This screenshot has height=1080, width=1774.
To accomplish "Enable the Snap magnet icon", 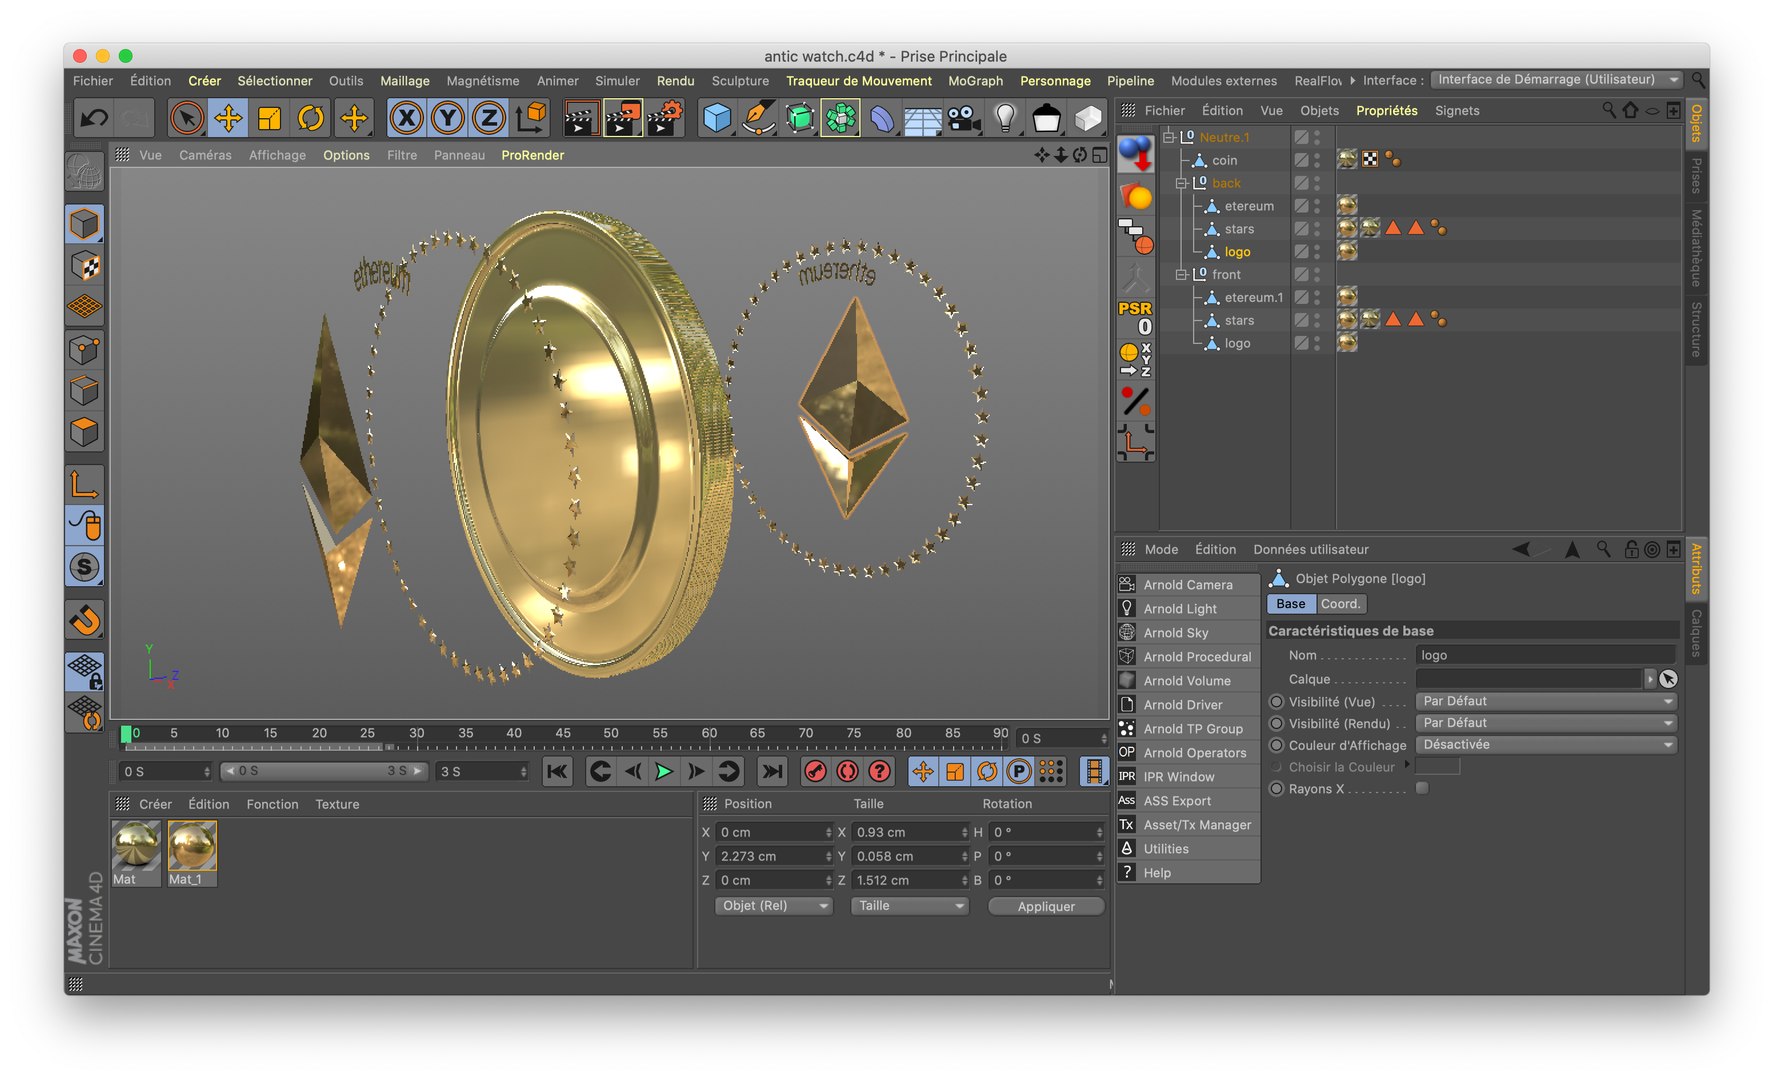I will tap(85, 620).
